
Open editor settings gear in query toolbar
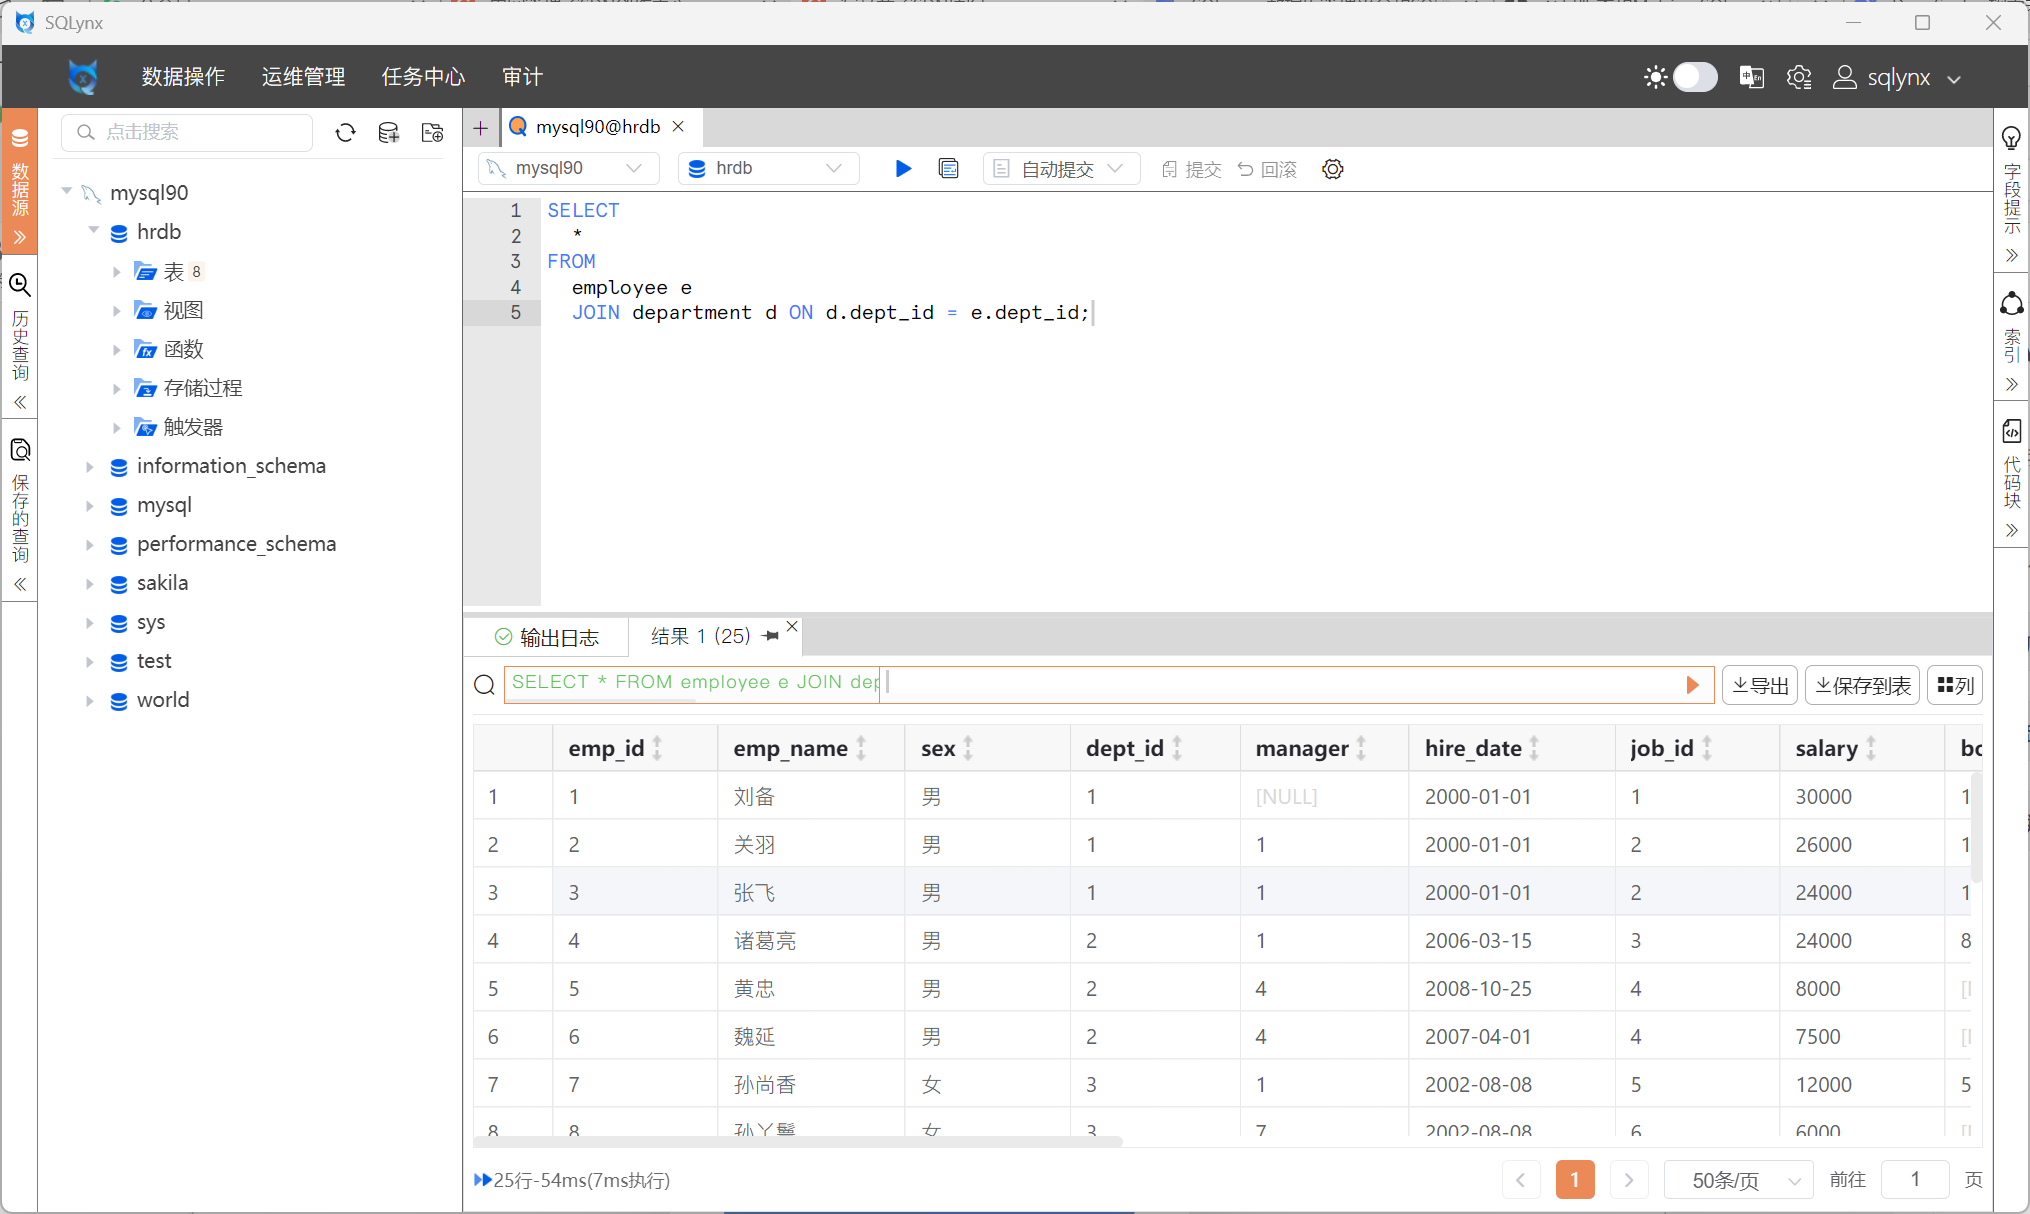click(x=1332, y=169)
